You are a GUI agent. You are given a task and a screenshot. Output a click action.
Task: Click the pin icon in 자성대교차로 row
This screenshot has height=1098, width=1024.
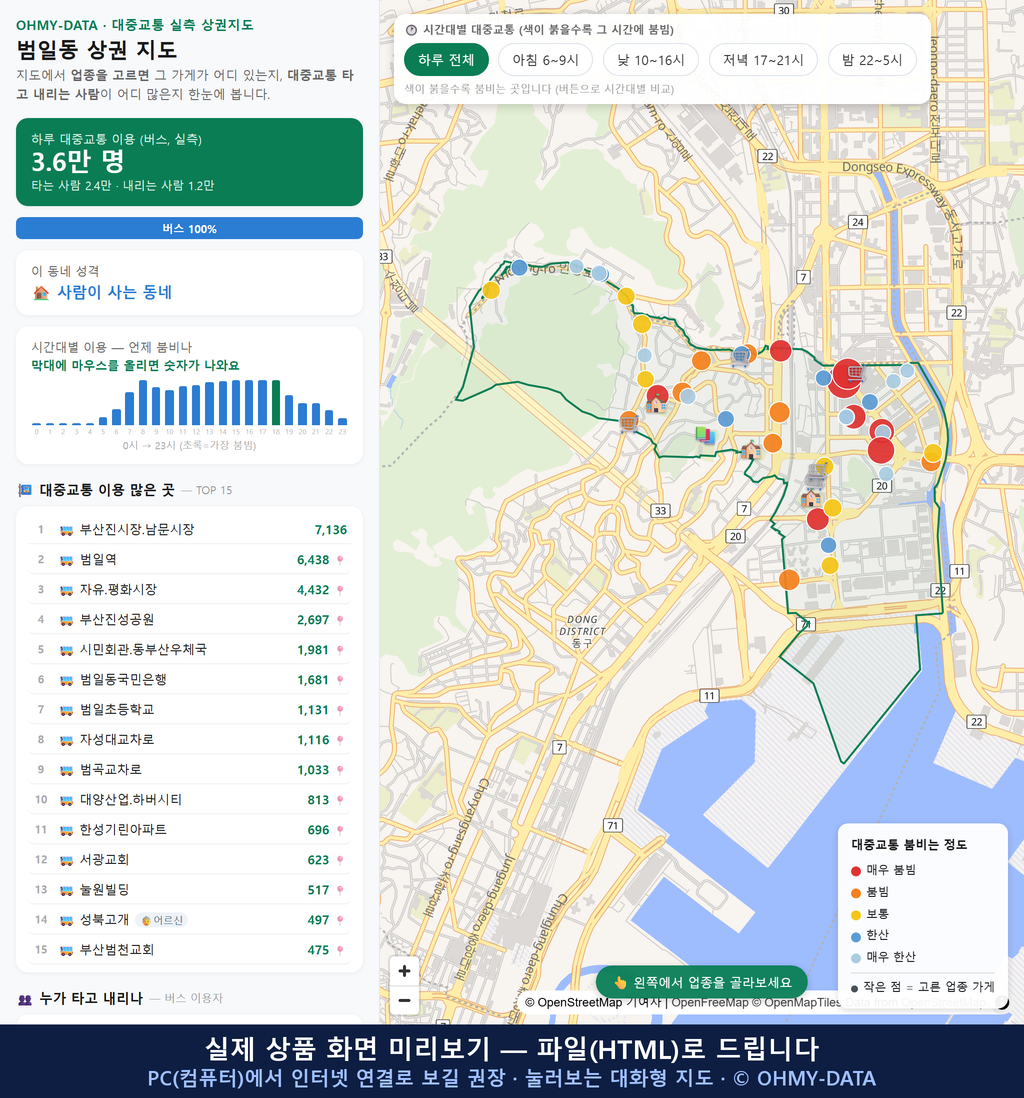[340, 740]
